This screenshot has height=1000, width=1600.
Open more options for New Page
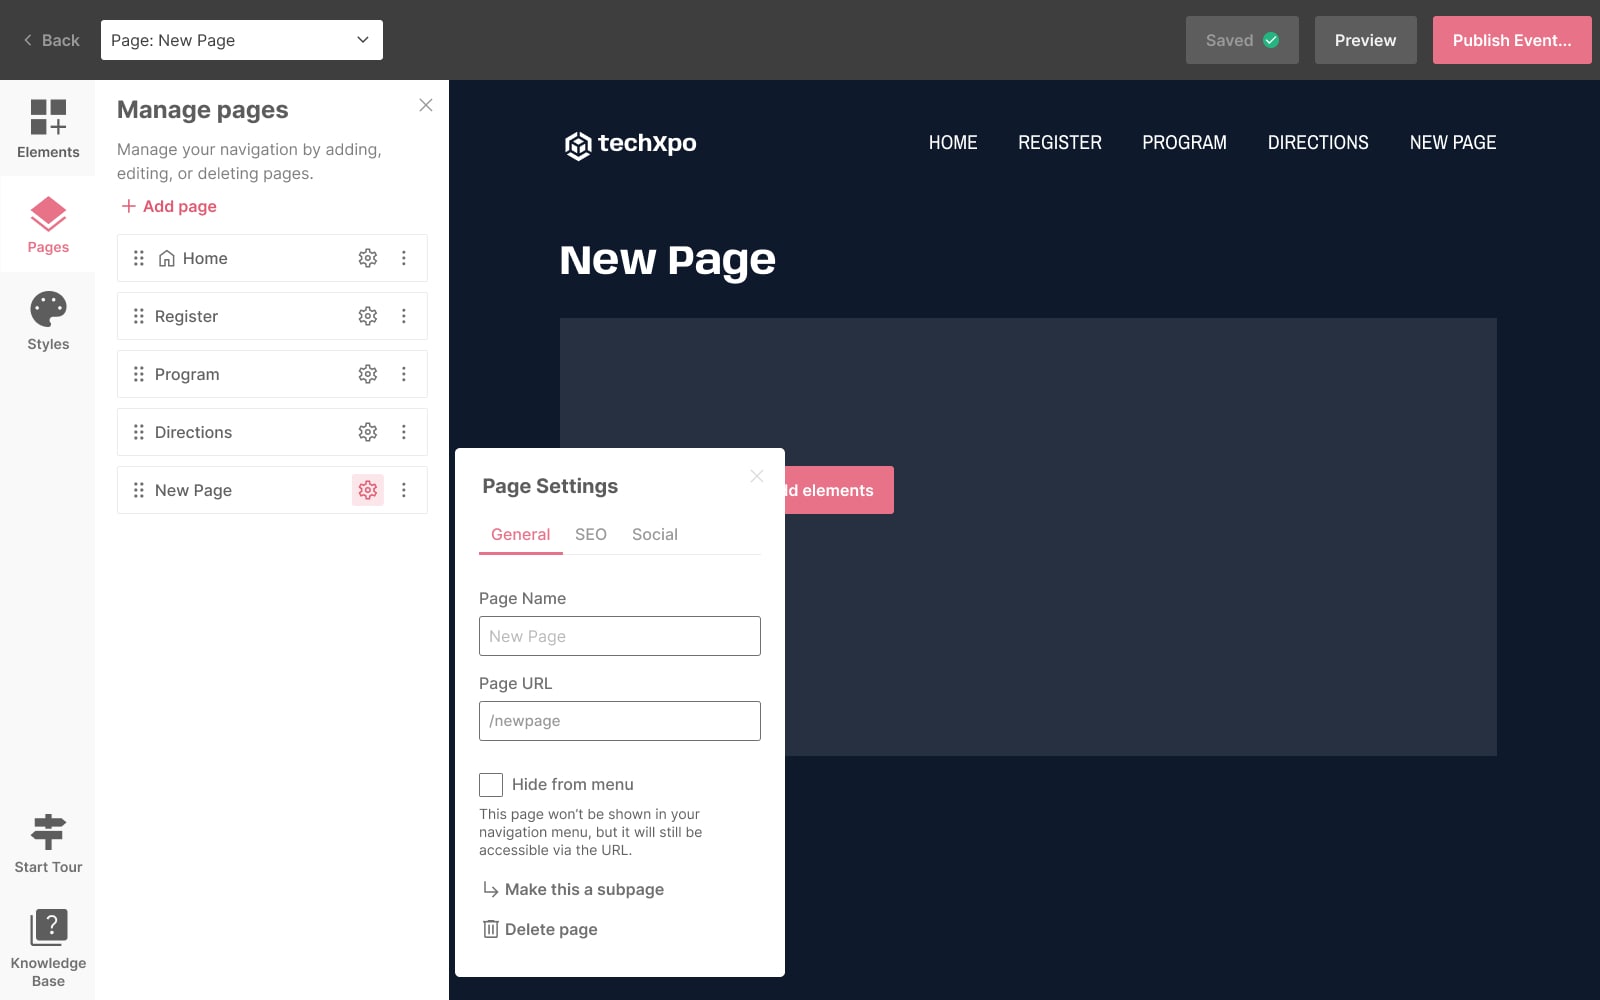404,490
